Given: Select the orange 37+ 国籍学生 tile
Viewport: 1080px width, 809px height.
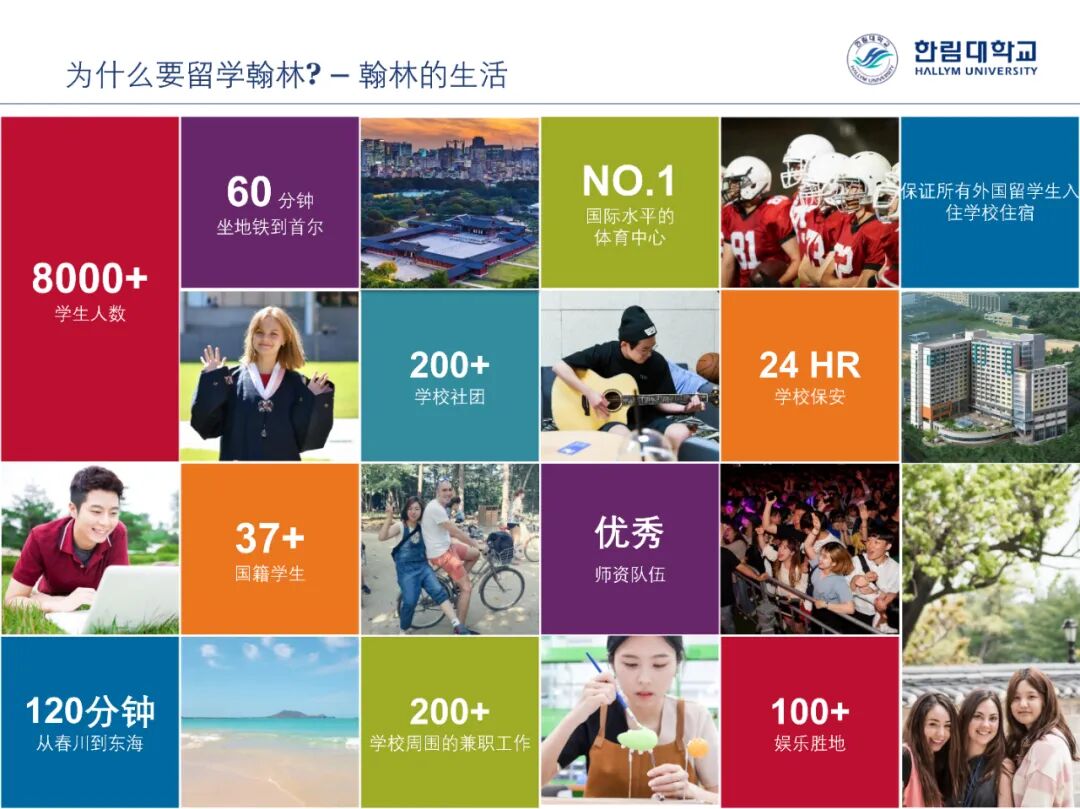Looking at the screenshot, I should pos(269,549).
